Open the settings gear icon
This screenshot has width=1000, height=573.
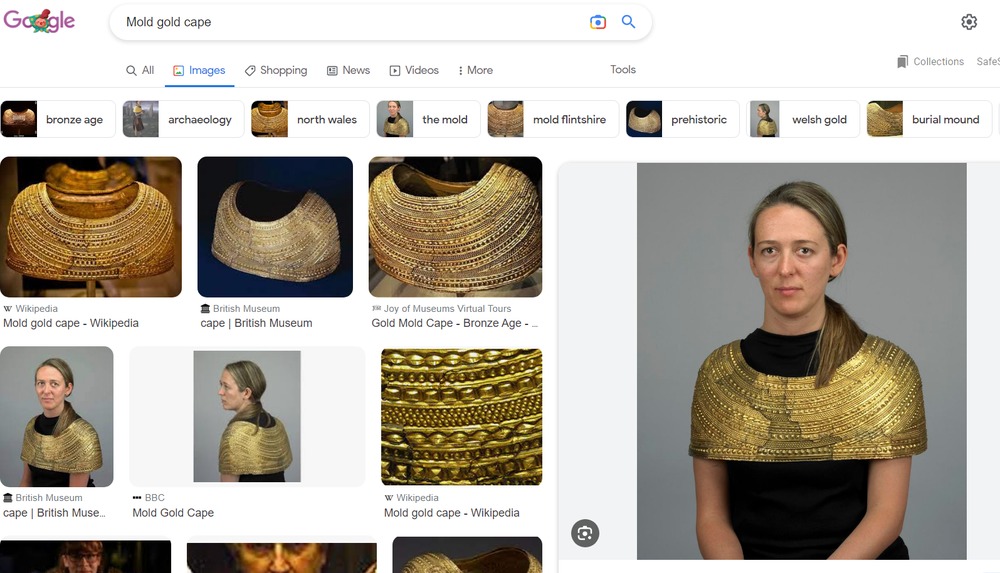pyautogui.click(x=968, y=22)
